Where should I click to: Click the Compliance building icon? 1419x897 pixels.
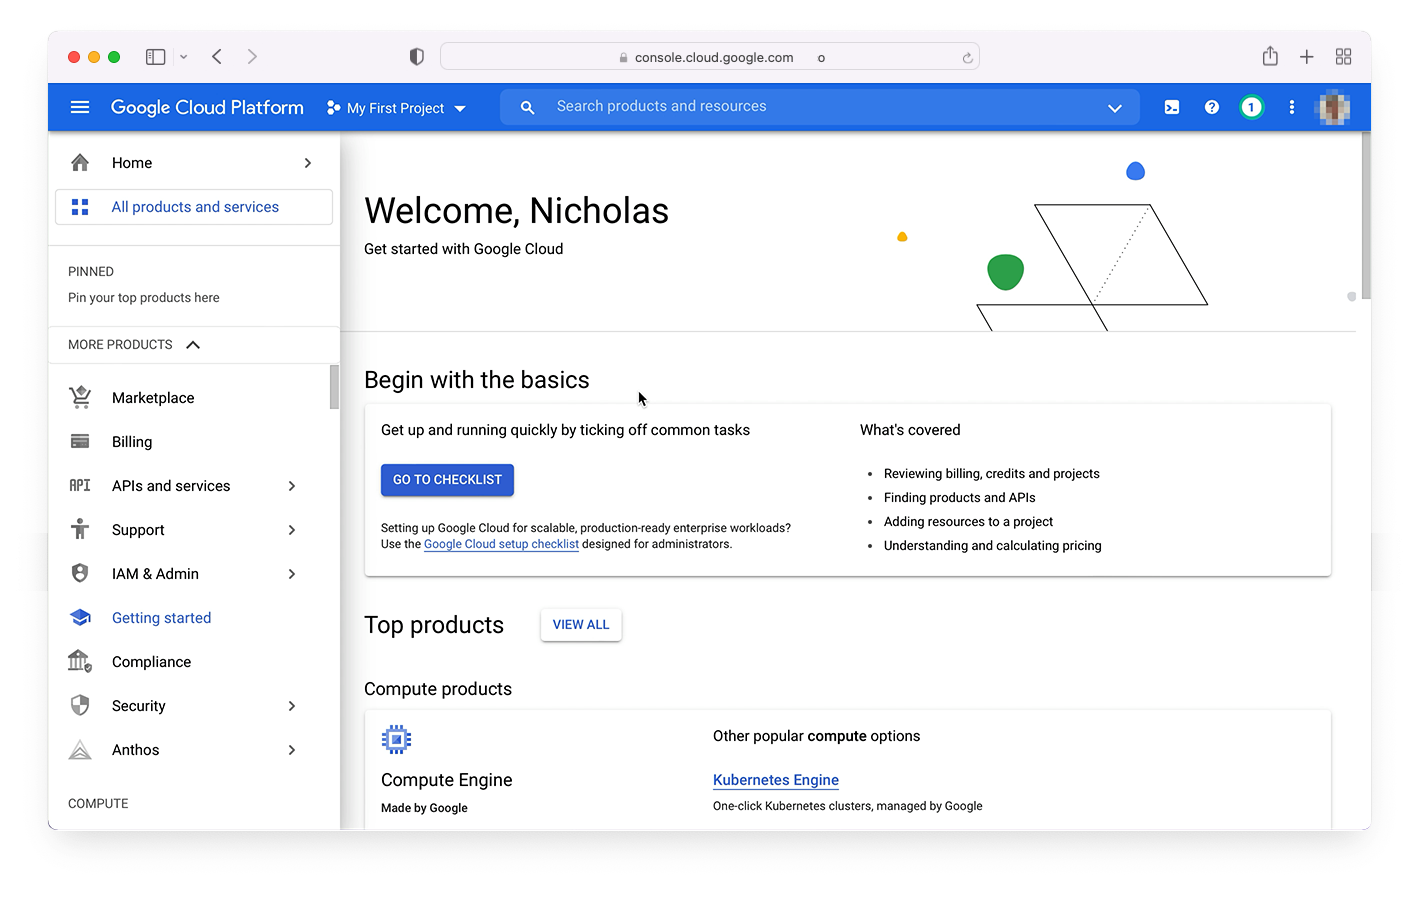[x=80, y=661]
